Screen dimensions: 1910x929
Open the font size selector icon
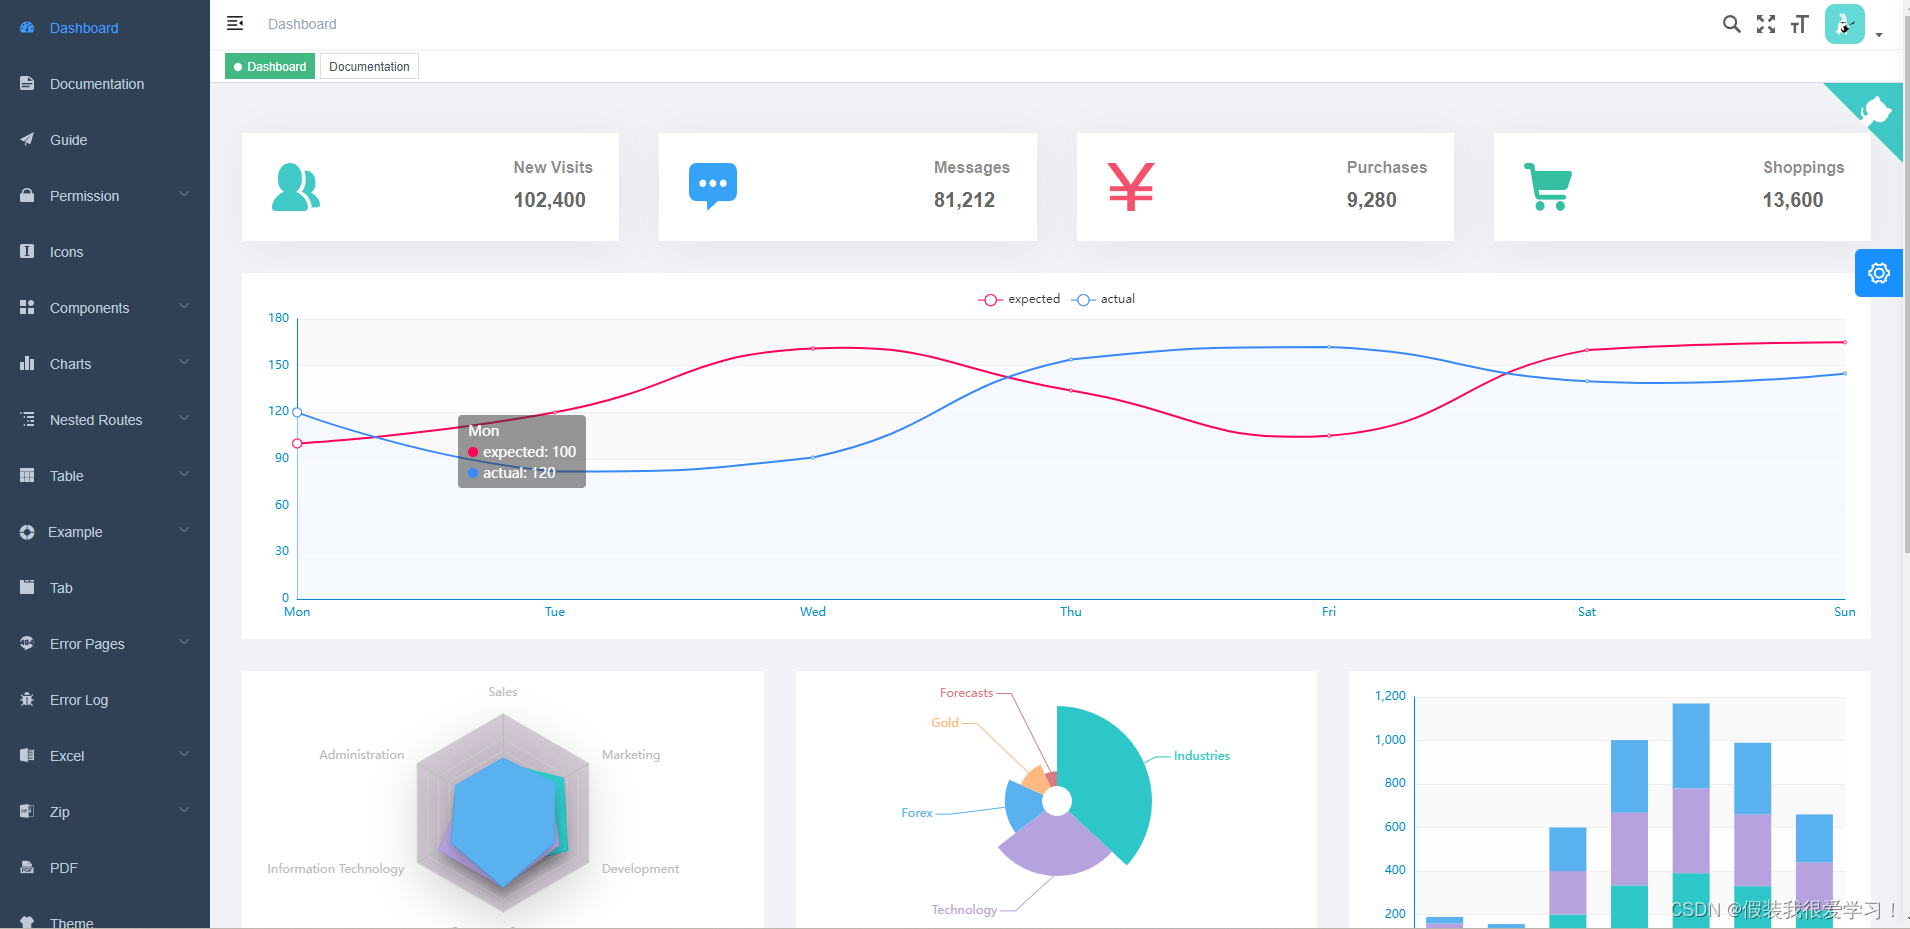pos(1800,24)
